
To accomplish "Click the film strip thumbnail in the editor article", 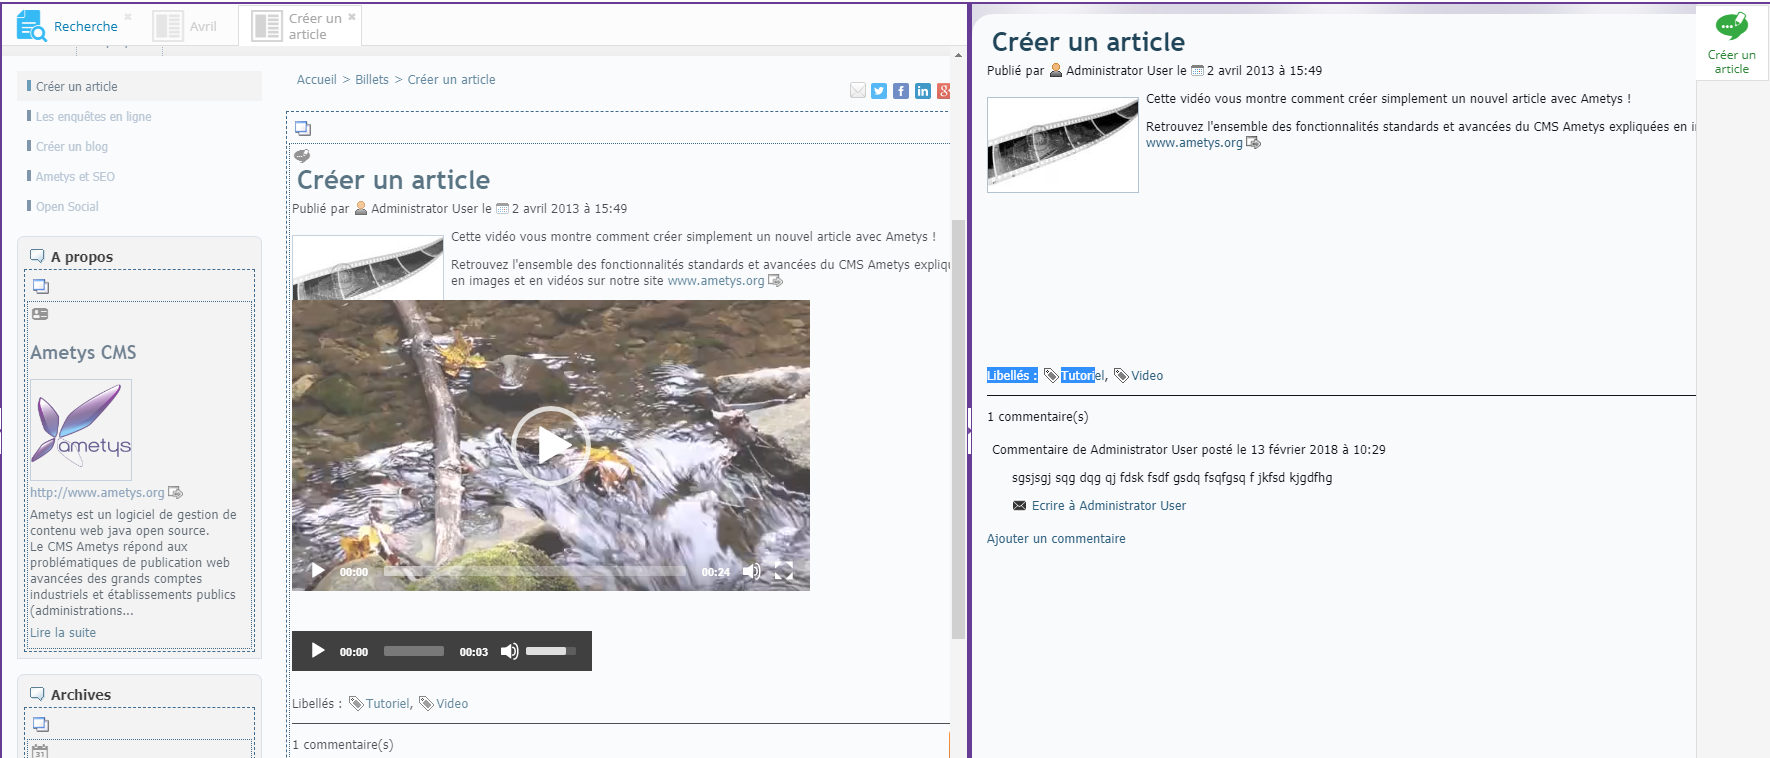I will click(368, 268).
